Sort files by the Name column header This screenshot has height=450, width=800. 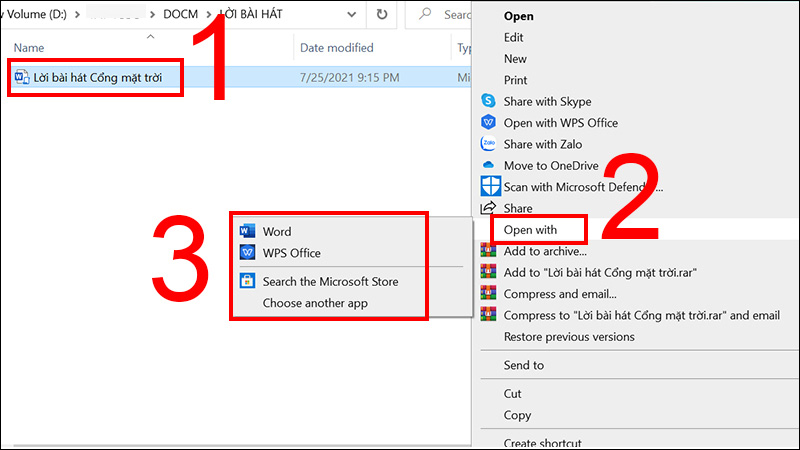pos(29,47)
